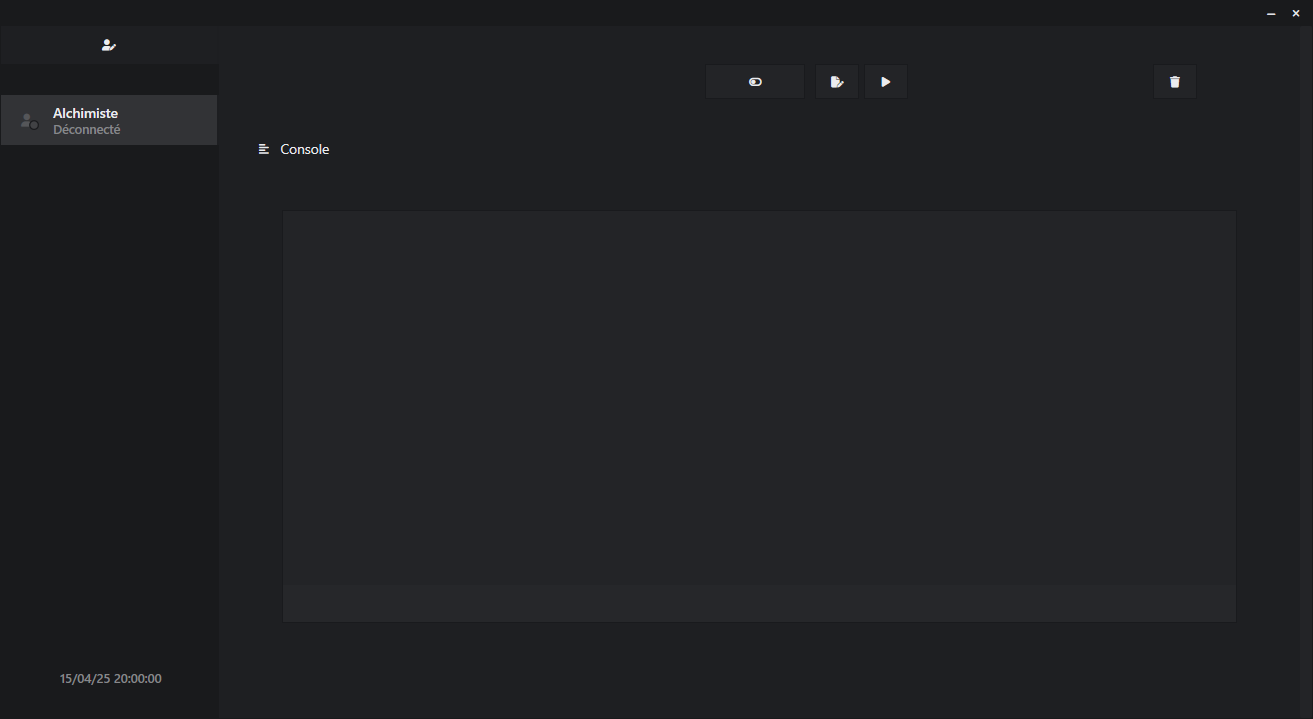Viewport: 1313px width, 719px height.
Task: Click the sidebar header bar beside the user icon
Action: [170, 45]
